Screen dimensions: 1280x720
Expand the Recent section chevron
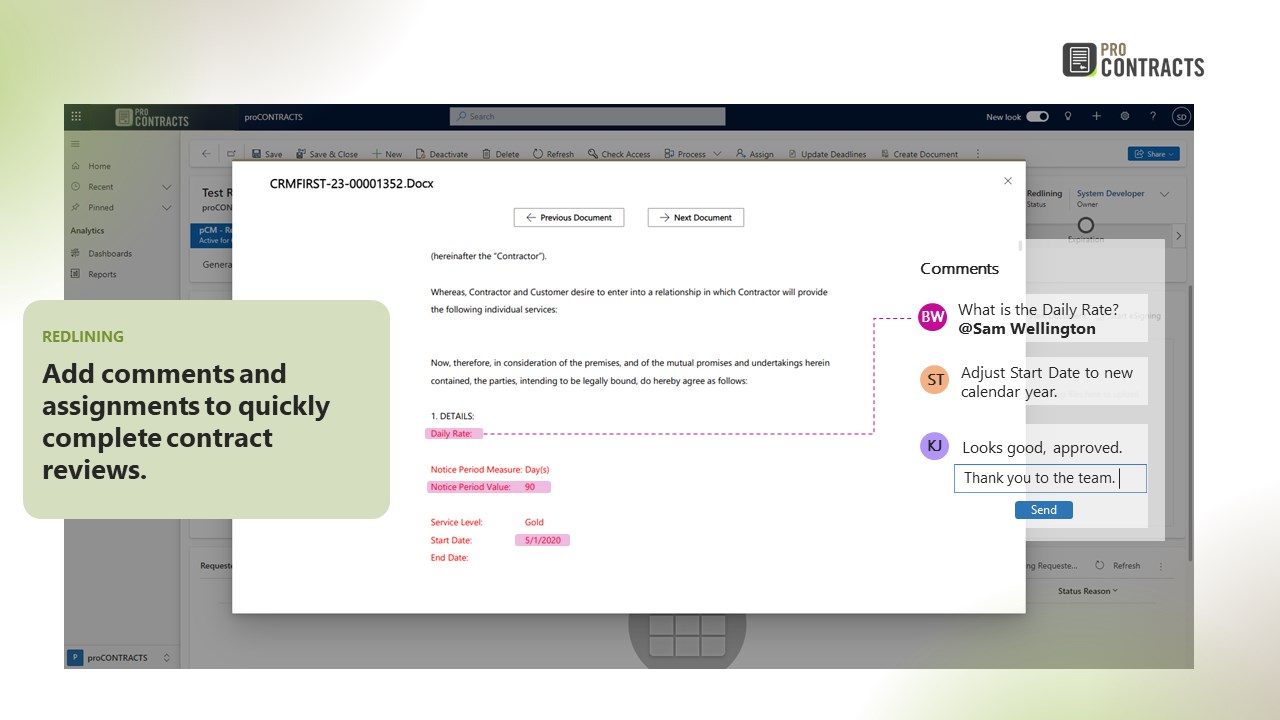166,187
